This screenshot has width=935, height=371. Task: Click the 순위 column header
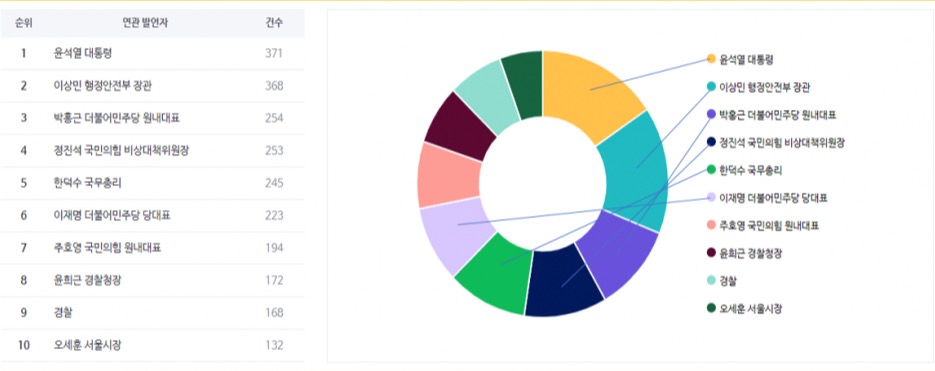(24, 23)
